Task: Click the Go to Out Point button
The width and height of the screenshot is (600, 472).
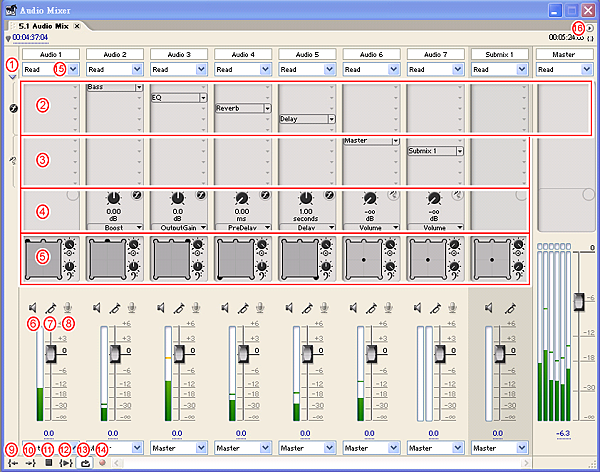Action: pyautogui.click(x=29, y=463)
